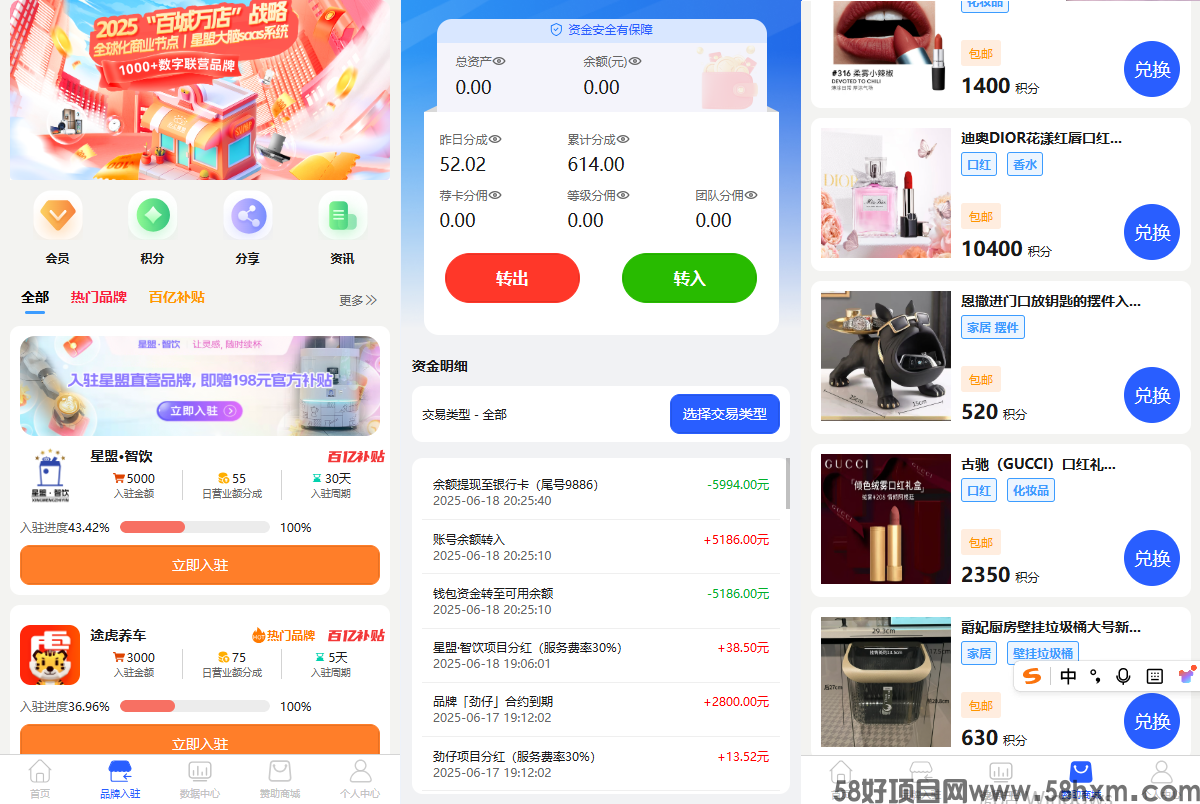Click 兑换 for the 630 积分 trash bin
Screen dimensions: 1200x804
[1152, 721]
